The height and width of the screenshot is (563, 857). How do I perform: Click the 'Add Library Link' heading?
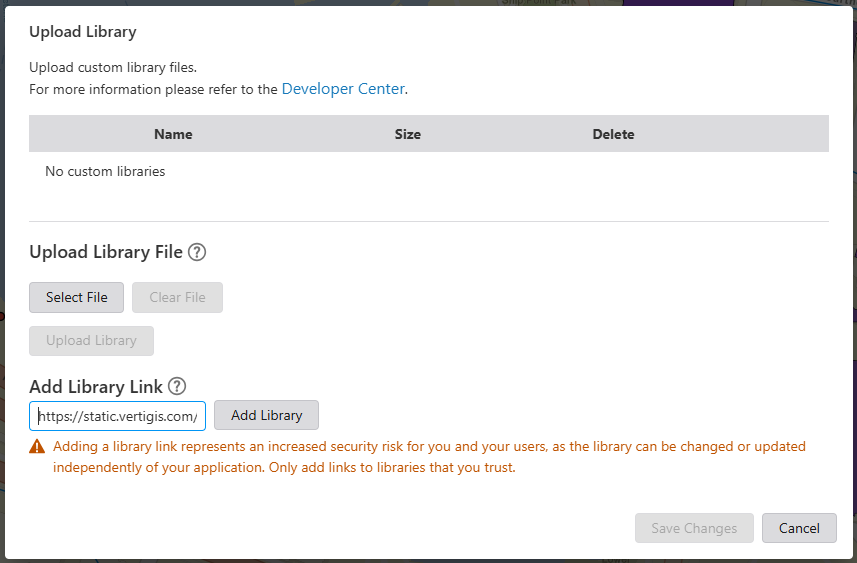click(96, 386)
